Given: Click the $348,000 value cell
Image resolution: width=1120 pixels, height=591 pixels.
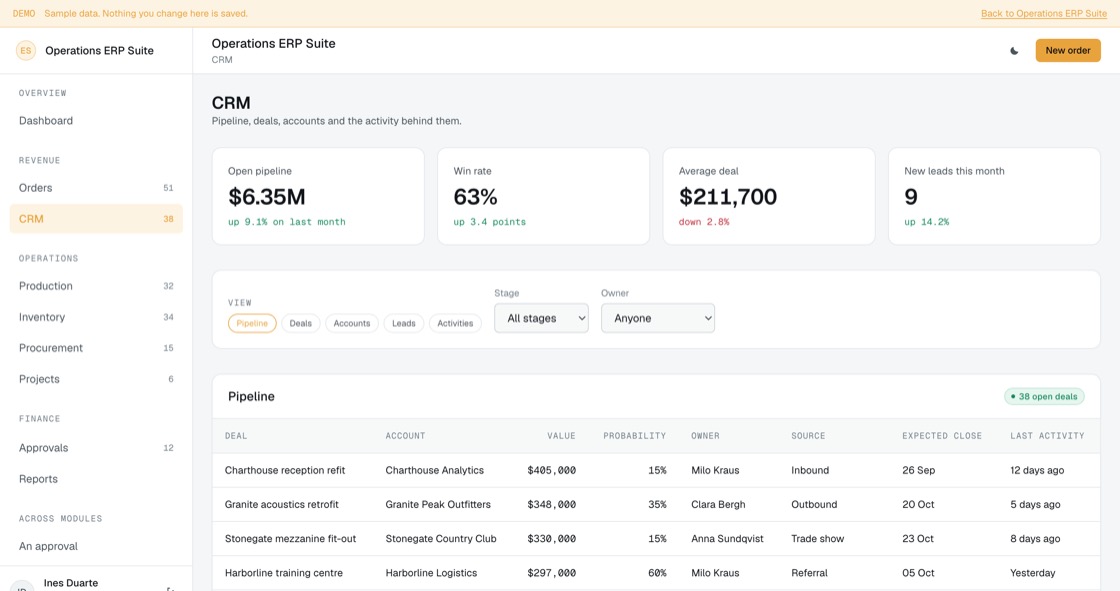Looking at the screenshot, I should coord(551,505).
